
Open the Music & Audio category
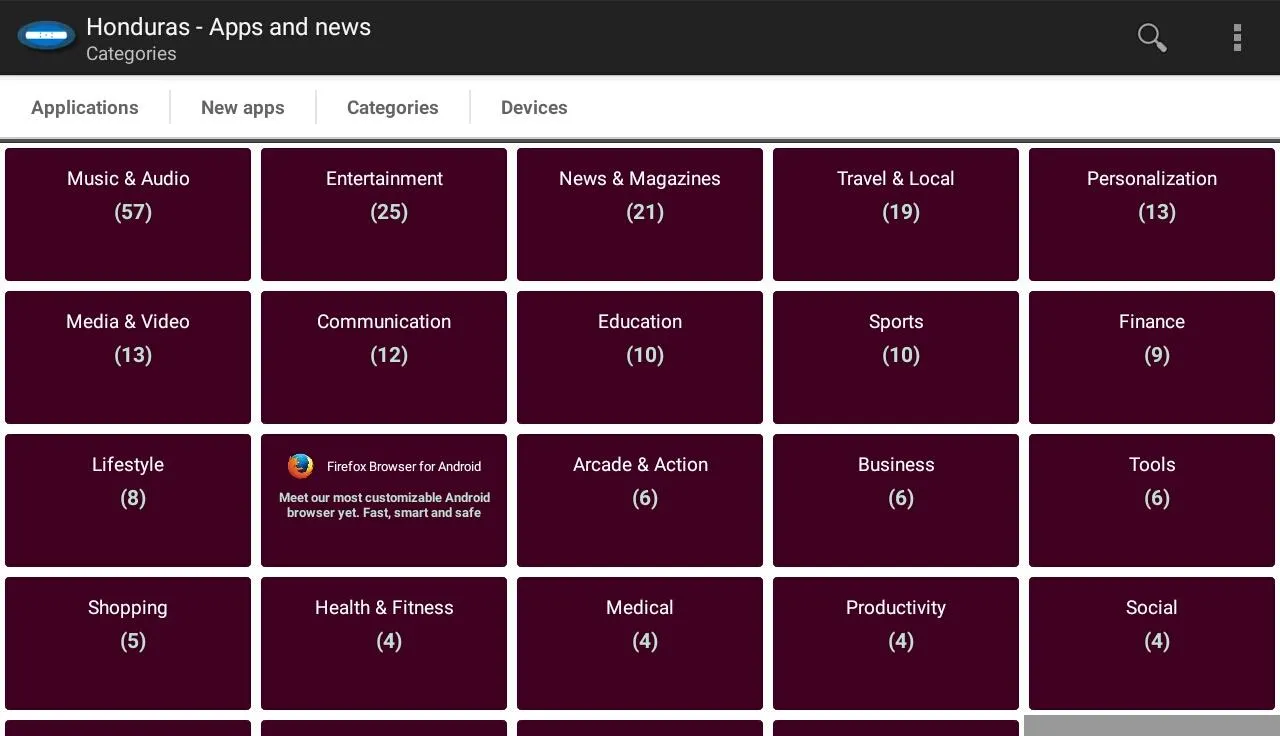tap(128, 214)
